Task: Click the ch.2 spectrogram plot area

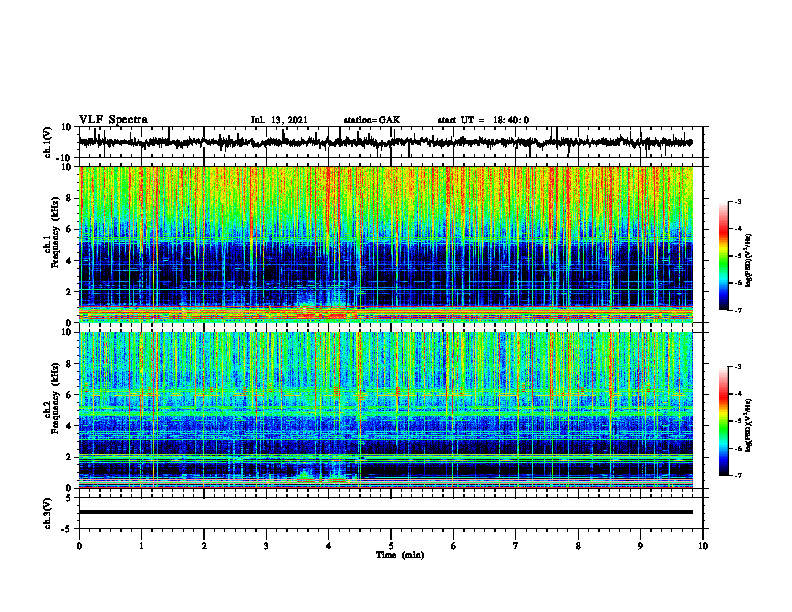Action: (386, 410)
